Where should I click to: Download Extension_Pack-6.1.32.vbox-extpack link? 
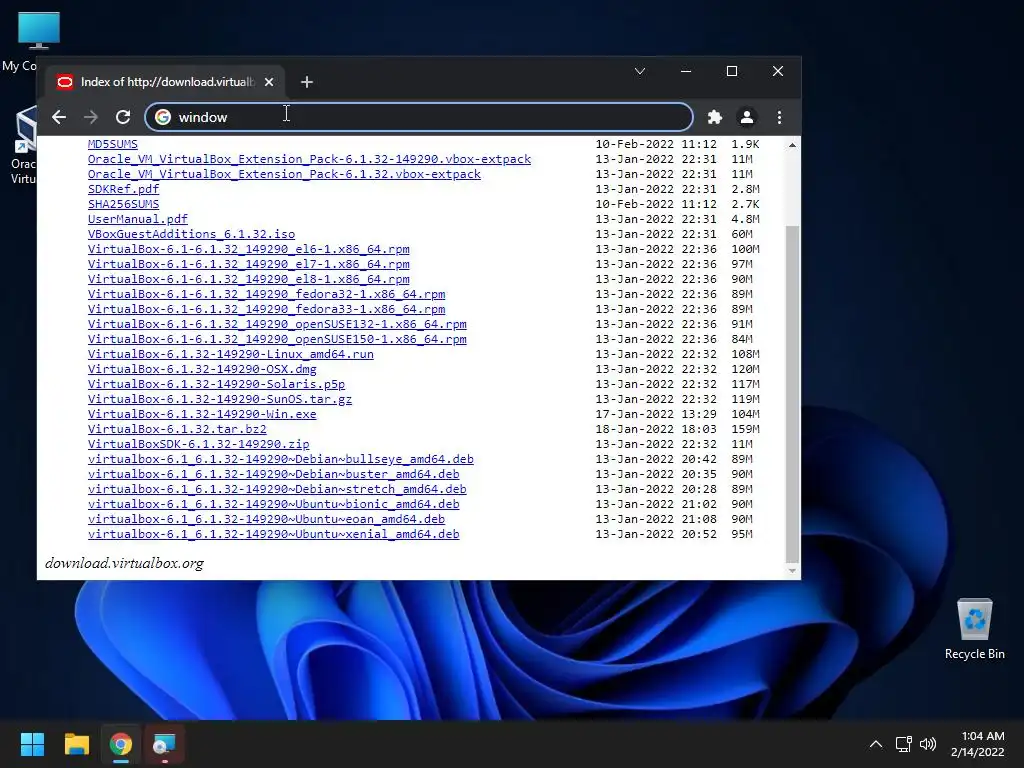tap(284, 174)
